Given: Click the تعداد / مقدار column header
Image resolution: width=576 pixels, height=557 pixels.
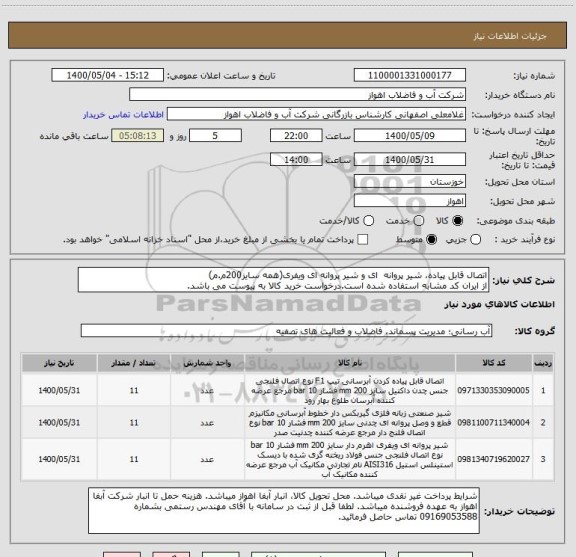Looking at the screenshot, I should pyautogui.click(x=134, y=363).
